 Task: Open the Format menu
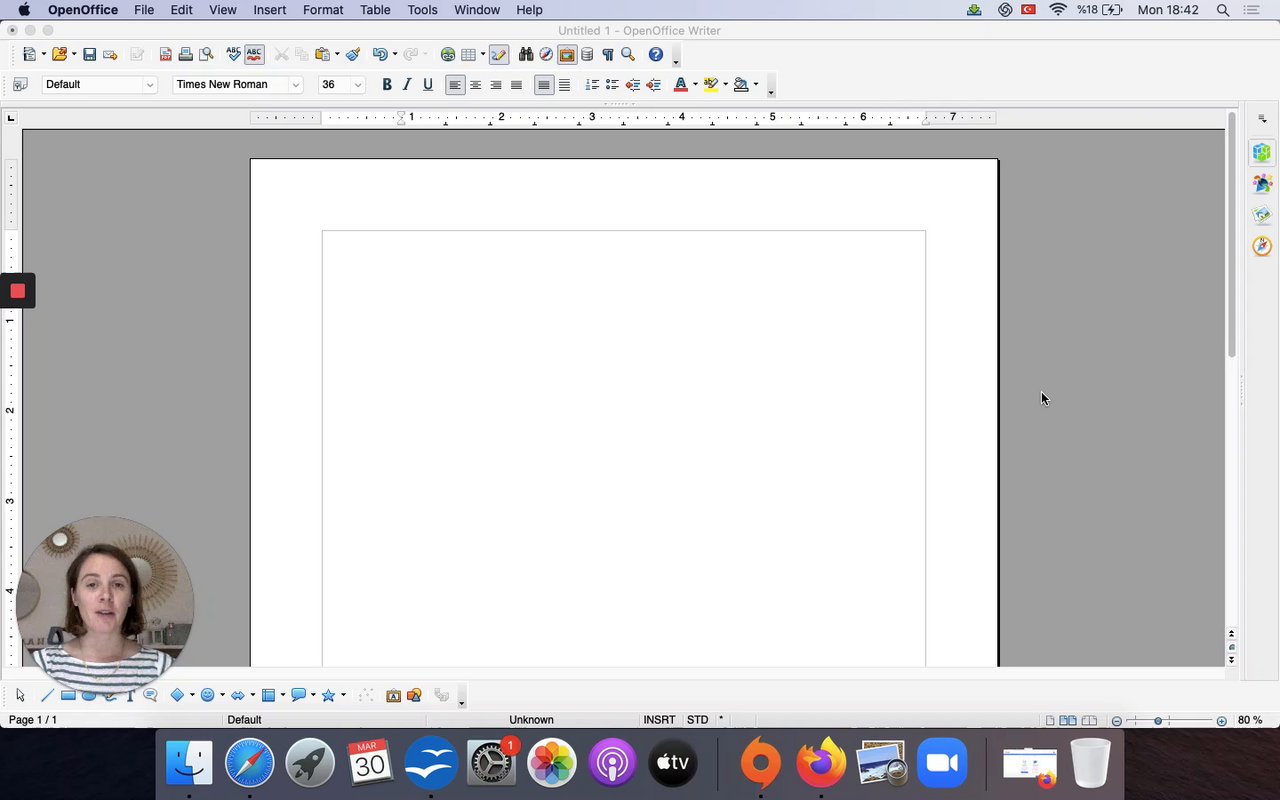tap(323, 10)
